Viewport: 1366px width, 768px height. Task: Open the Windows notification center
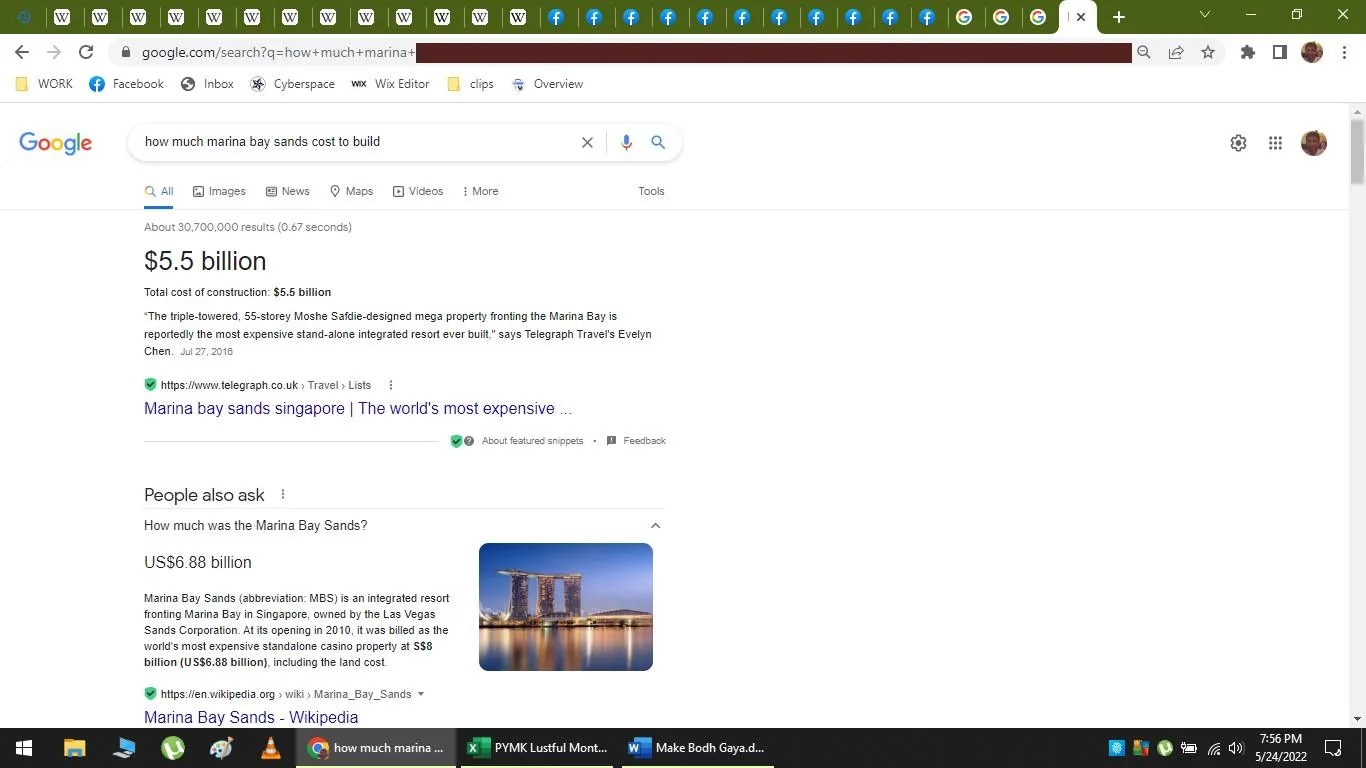pos(1333,748)
